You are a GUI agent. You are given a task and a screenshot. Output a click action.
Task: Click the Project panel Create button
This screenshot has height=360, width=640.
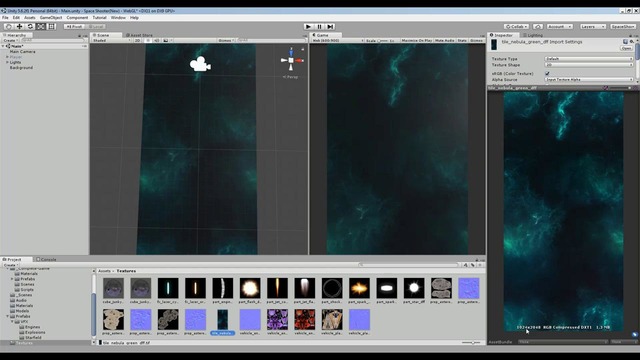pyautogui.click(x=10, y=265)
